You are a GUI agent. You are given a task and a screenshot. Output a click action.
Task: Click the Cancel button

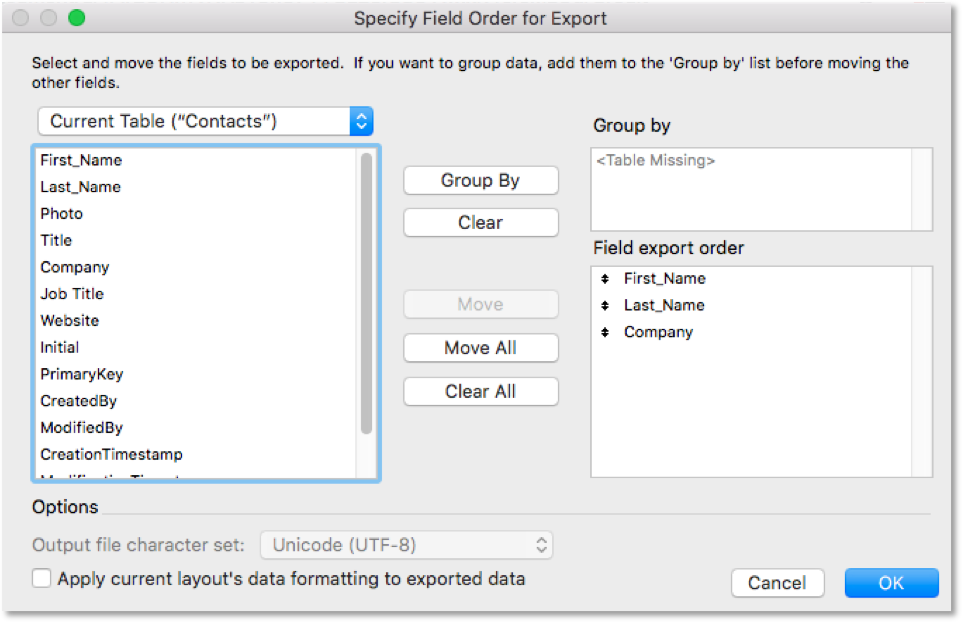tap(777, 583)
